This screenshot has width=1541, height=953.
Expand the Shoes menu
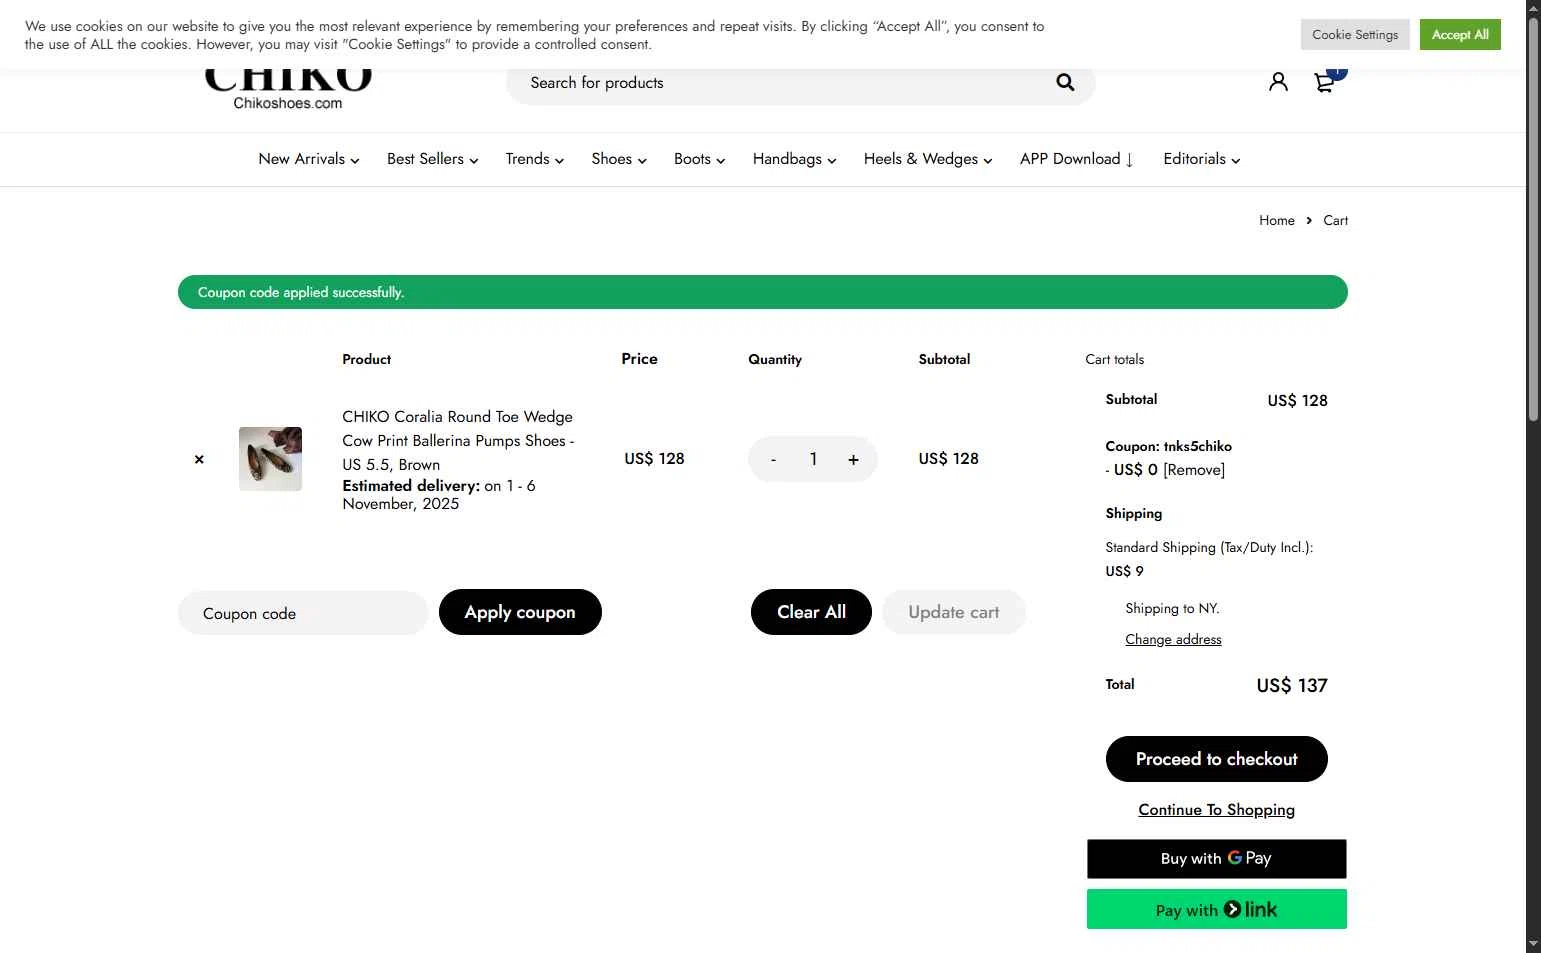click(x=618, y=159)
